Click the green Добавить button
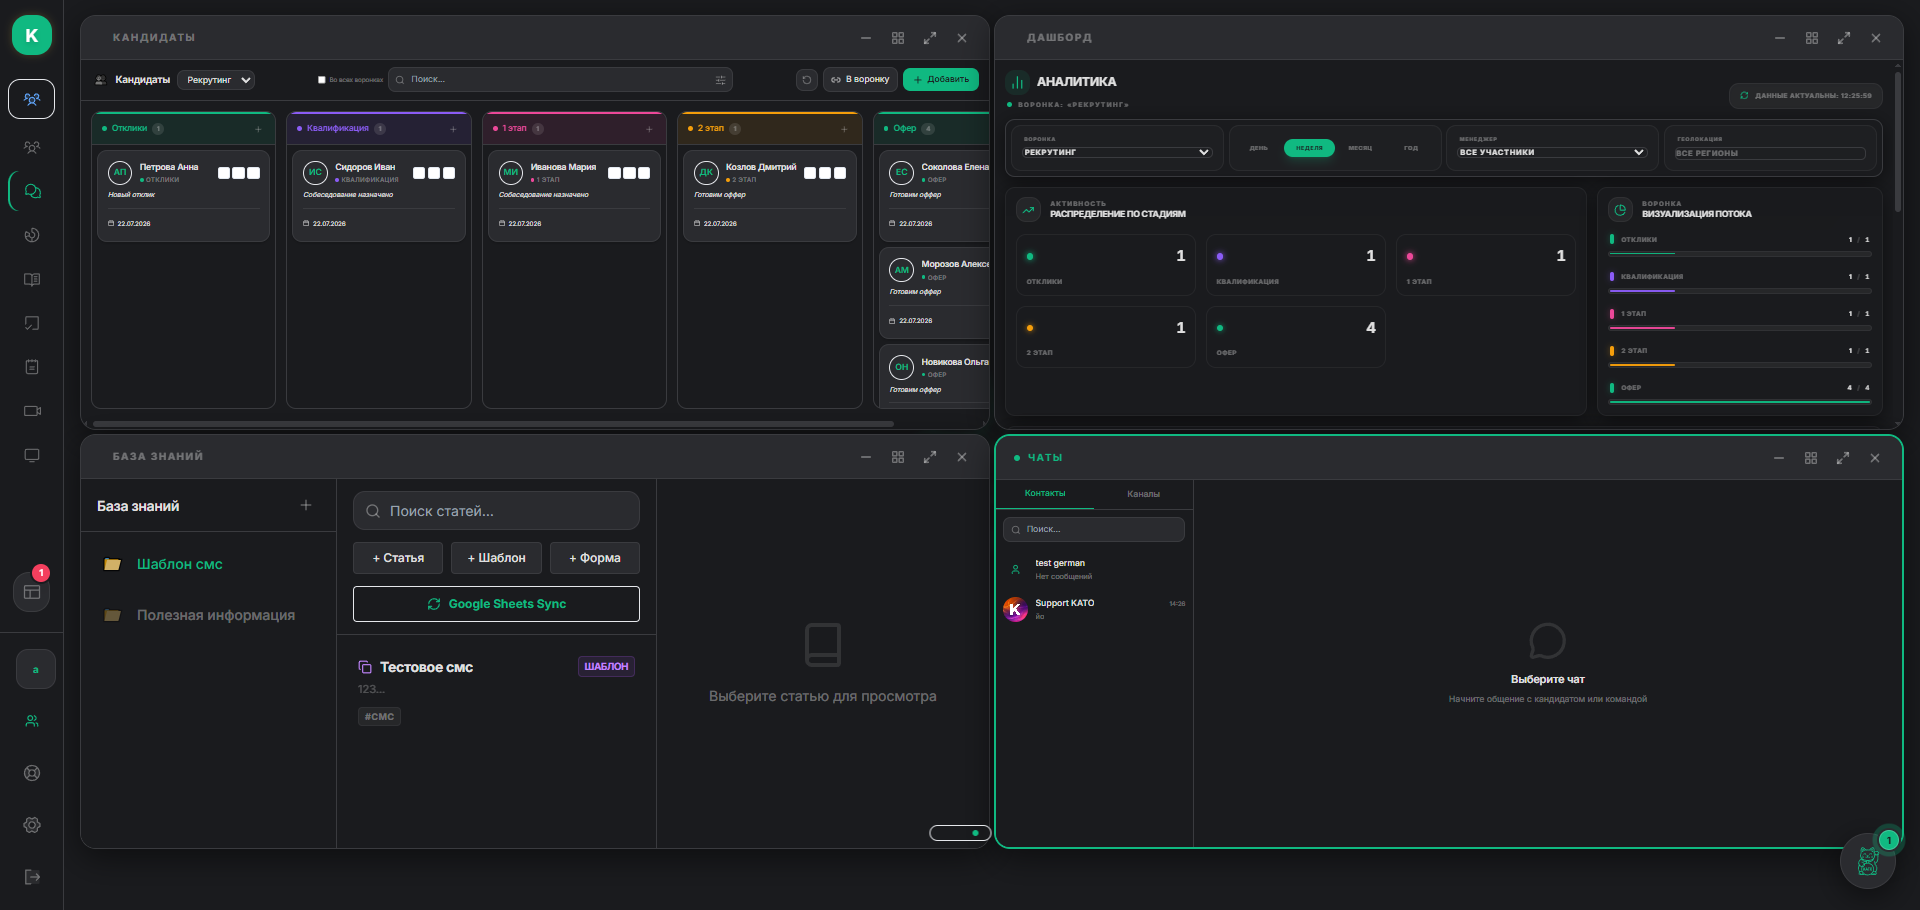 click(941, 80)
